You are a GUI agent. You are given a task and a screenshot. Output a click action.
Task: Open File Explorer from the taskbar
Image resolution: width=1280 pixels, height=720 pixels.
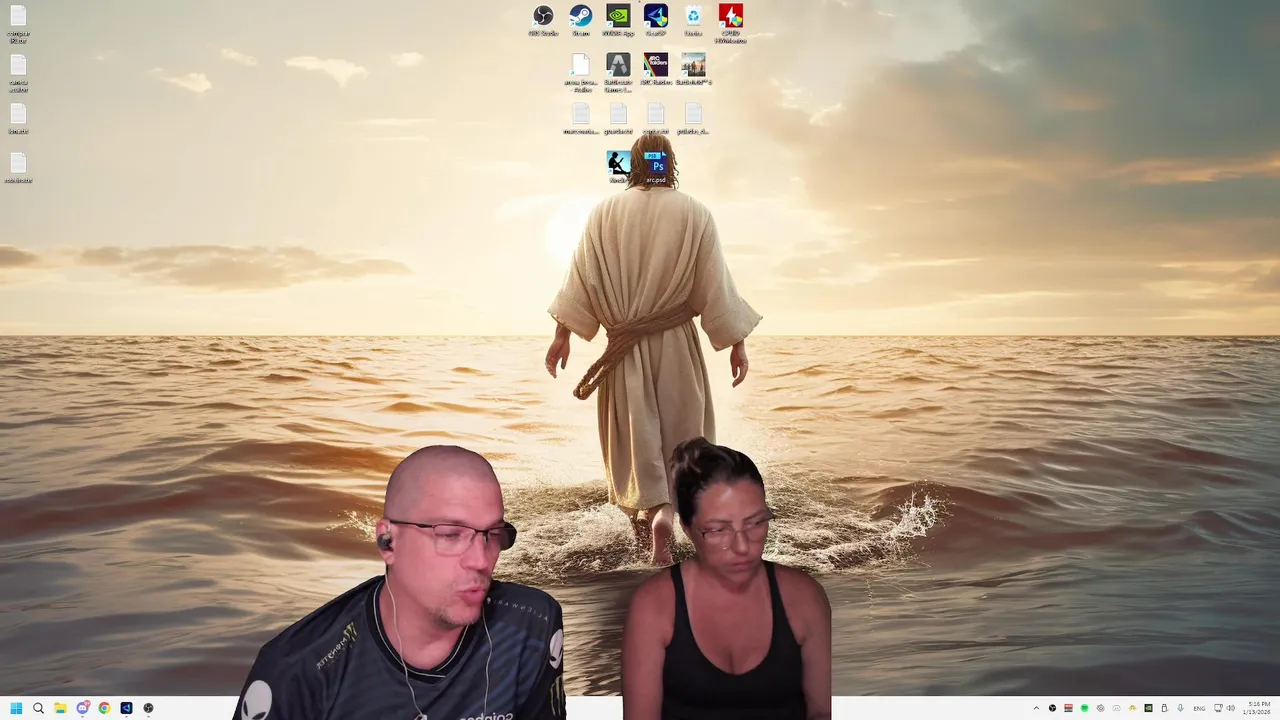click(x=60, y=708)
